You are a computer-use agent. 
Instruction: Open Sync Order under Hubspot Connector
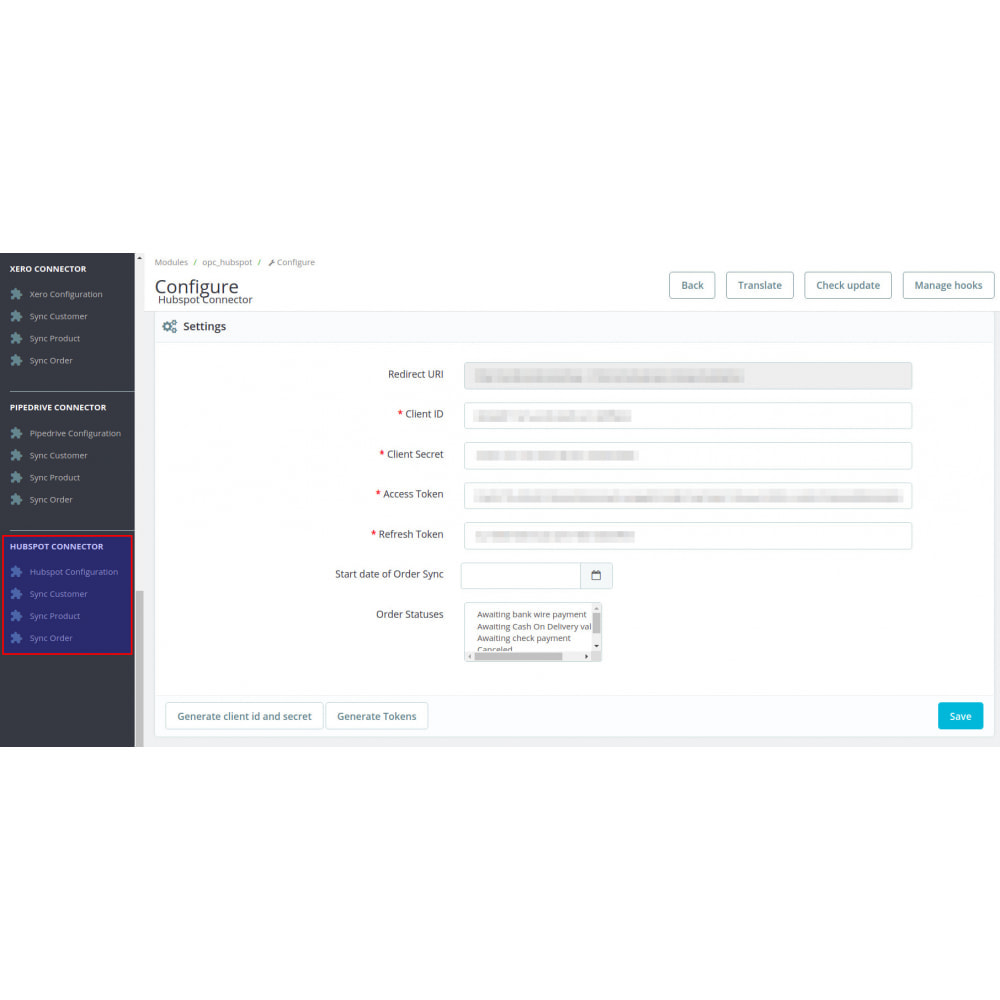[x=51, y=638]
